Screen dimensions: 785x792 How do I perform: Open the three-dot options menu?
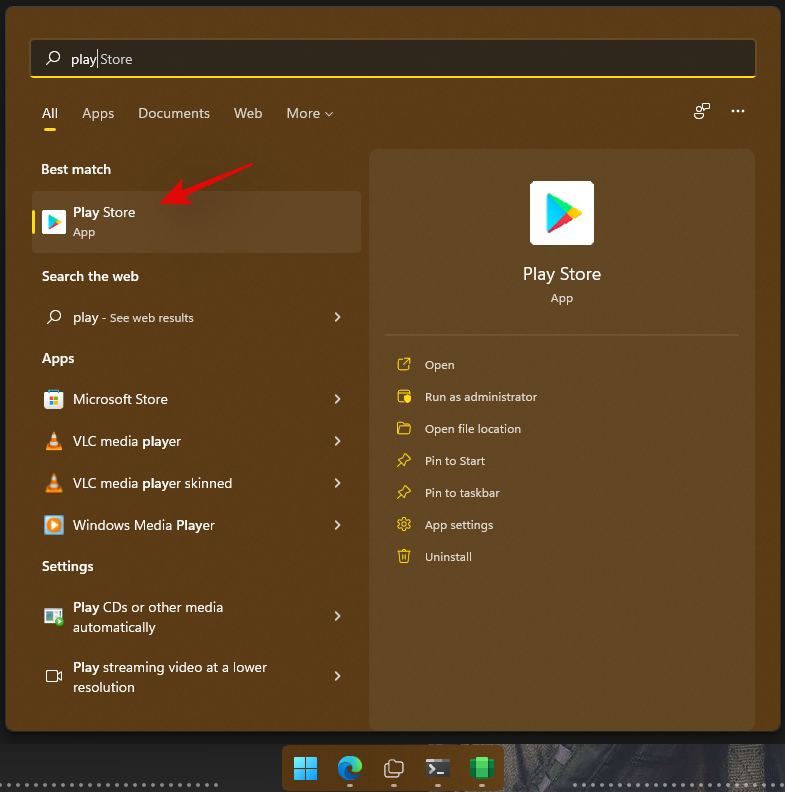click(738, 111)
